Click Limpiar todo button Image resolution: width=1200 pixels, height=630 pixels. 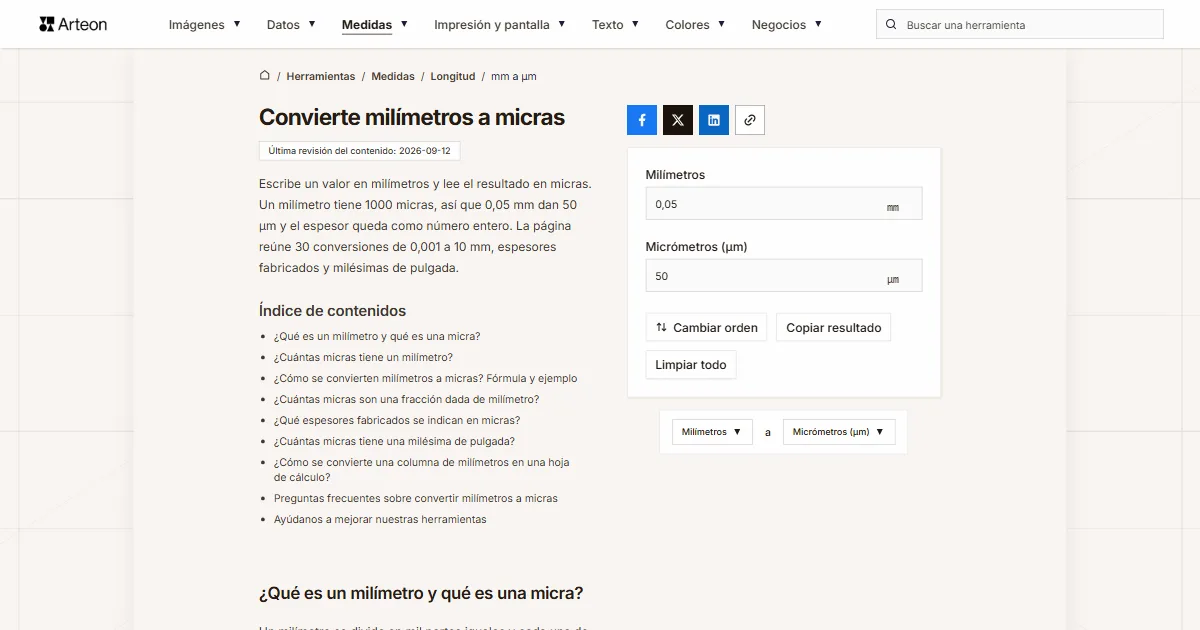691,365
